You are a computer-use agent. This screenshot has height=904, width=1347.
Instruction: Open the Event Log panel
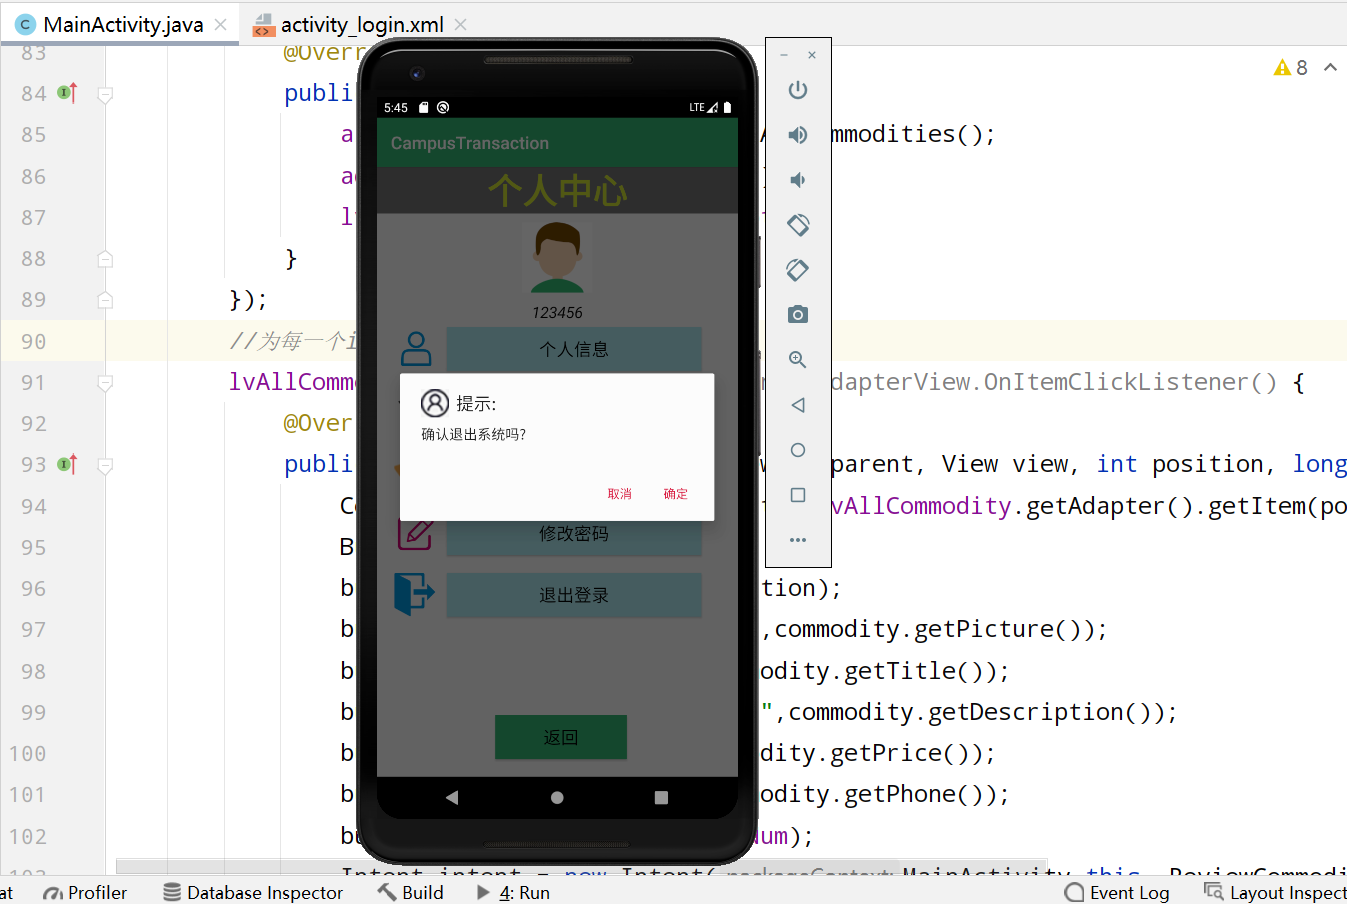pyautogui.click(x=1117, y=892)
